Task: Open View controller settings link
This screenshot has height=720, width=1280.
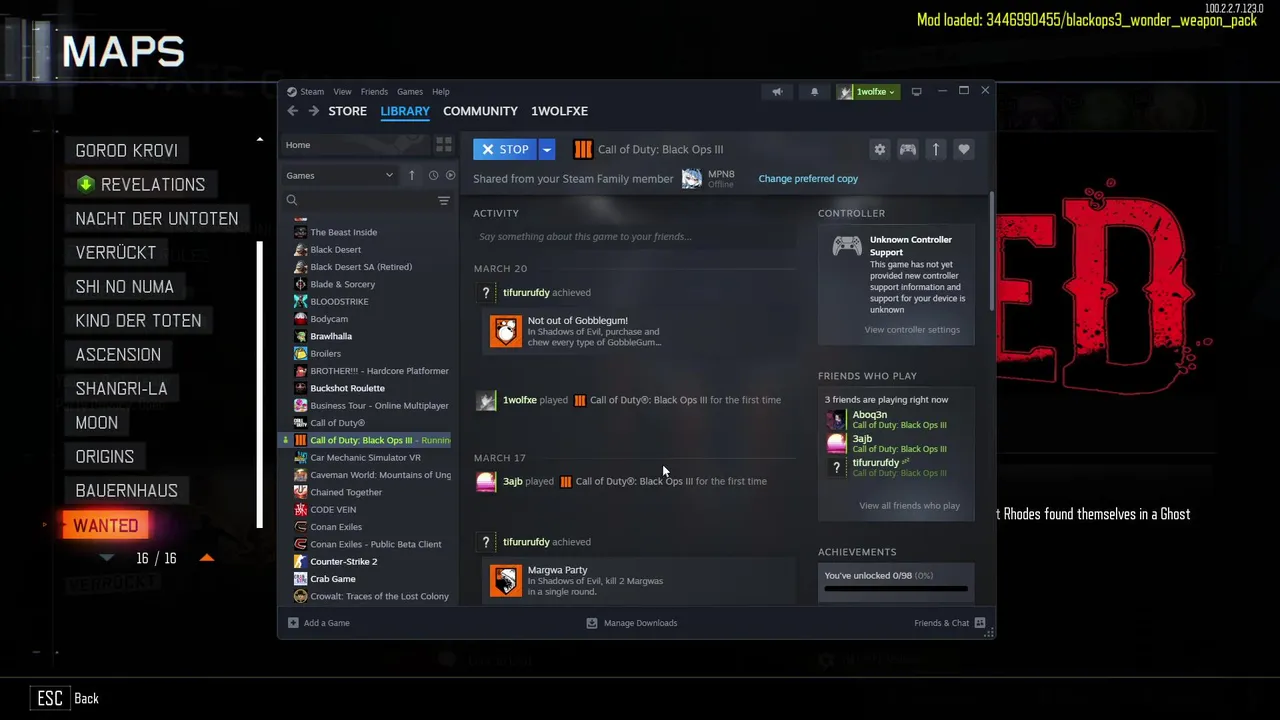Action: [912, 330]
